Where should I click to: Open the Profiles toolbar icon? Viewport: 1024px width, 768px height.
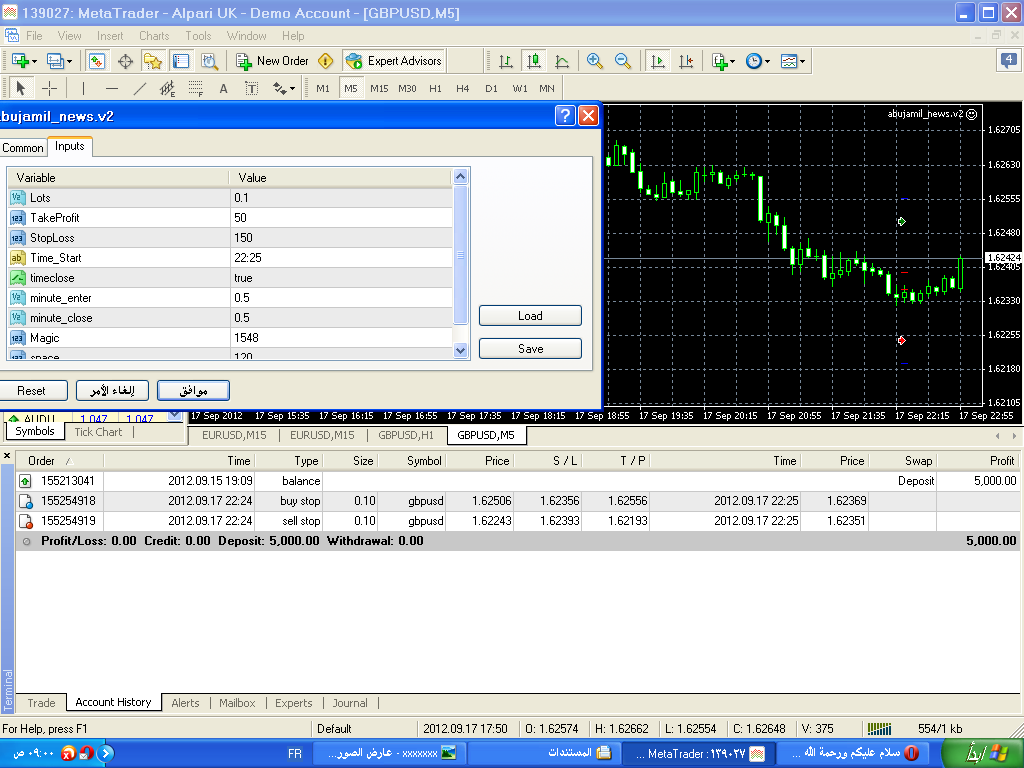[59, 61]
